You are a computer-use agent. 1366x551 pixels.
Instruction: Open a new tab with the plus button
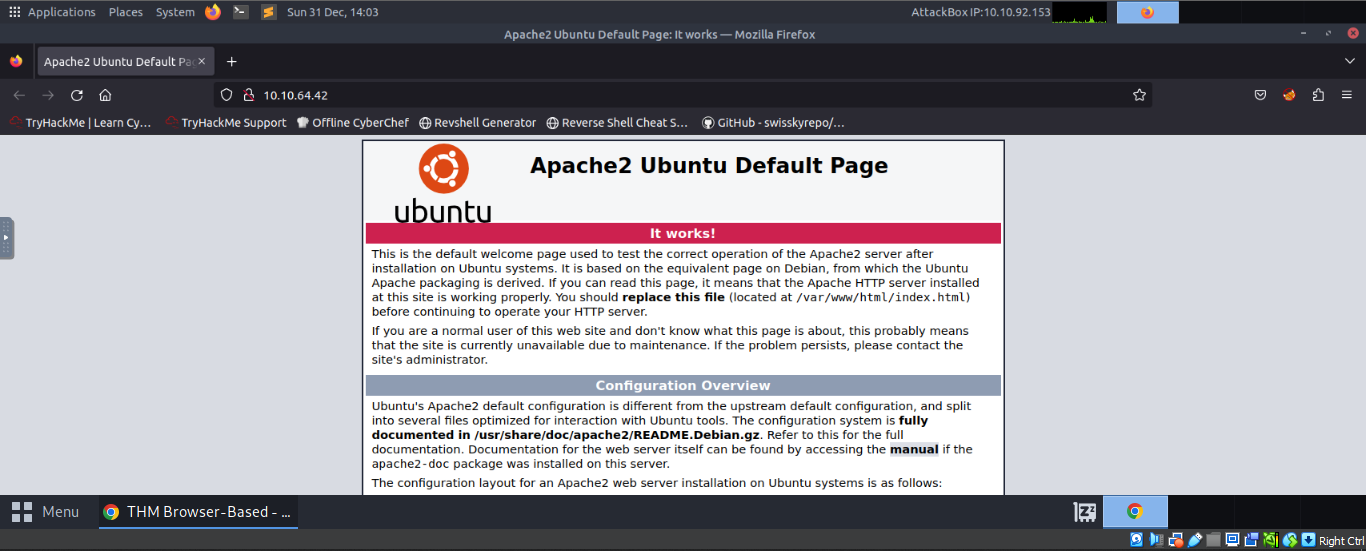pyautogui.click(x=231, y=61)
